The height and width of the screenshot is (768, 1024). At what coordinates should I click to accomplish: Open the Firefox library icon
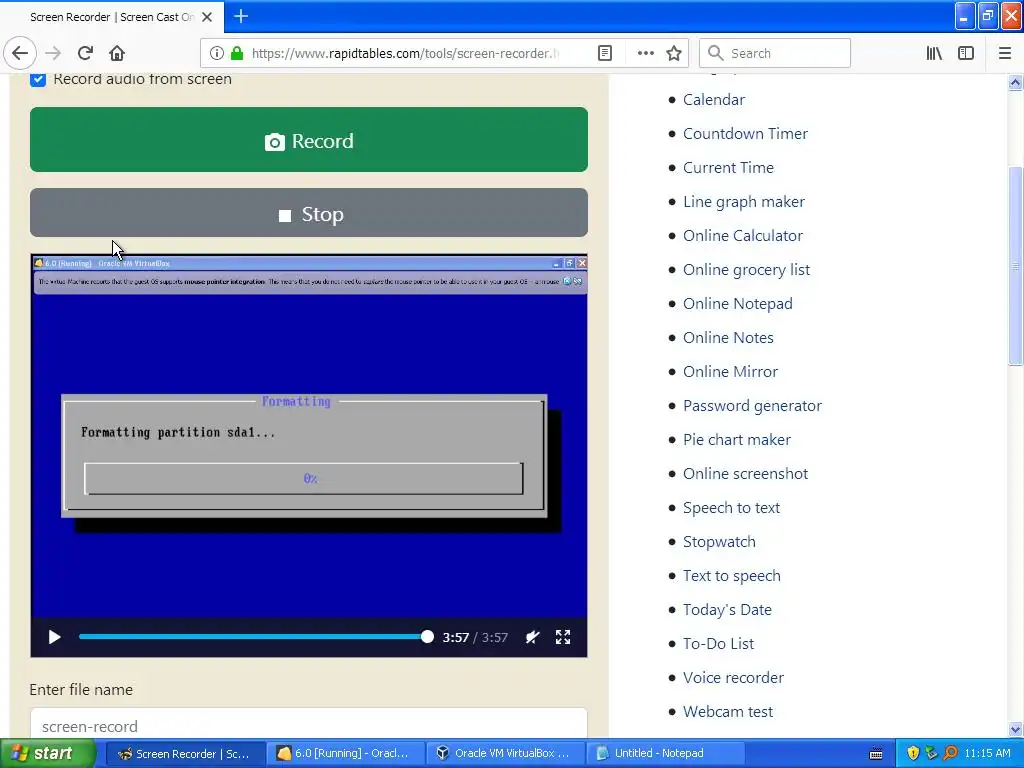pyautogui.click(x=934, y=53)
